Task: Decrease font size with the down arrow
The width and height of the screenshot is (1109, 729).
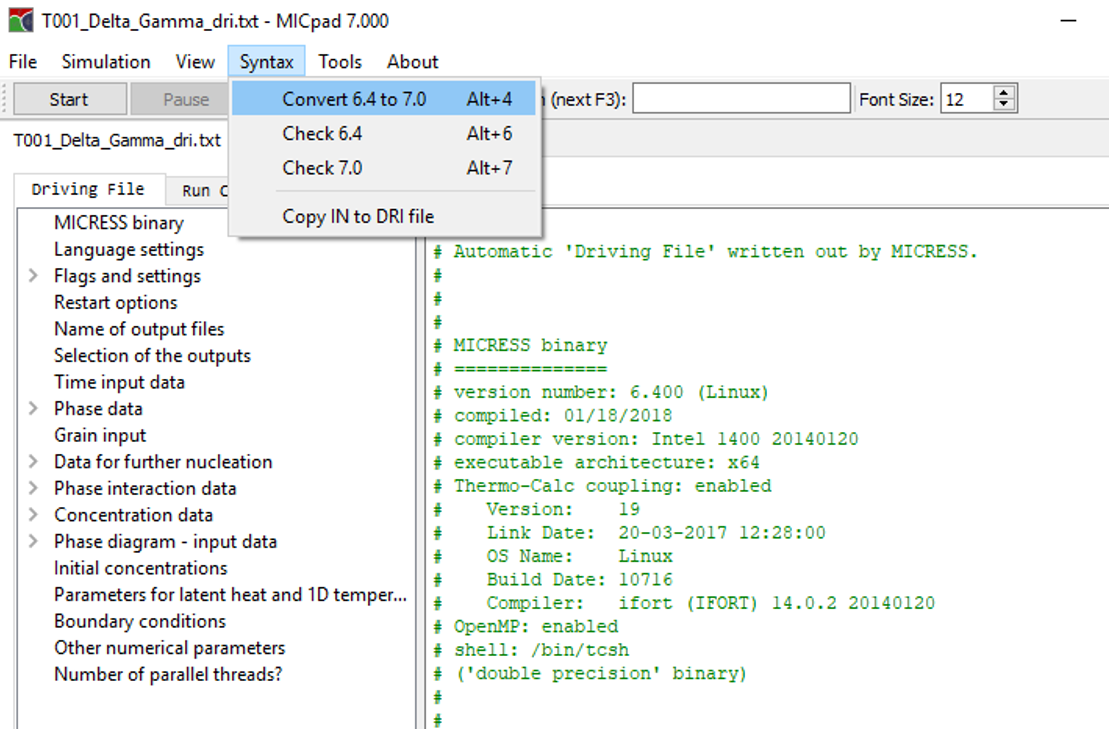Action: coord(1005,105)
